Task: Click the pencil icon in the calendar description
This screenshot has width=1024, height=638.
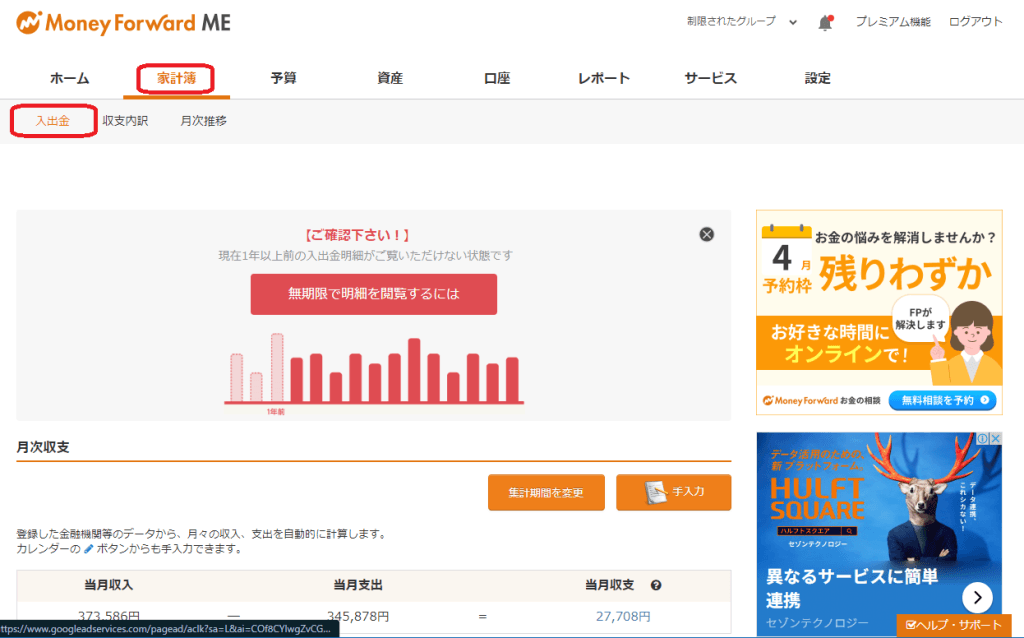Action: tap(89, 549)
